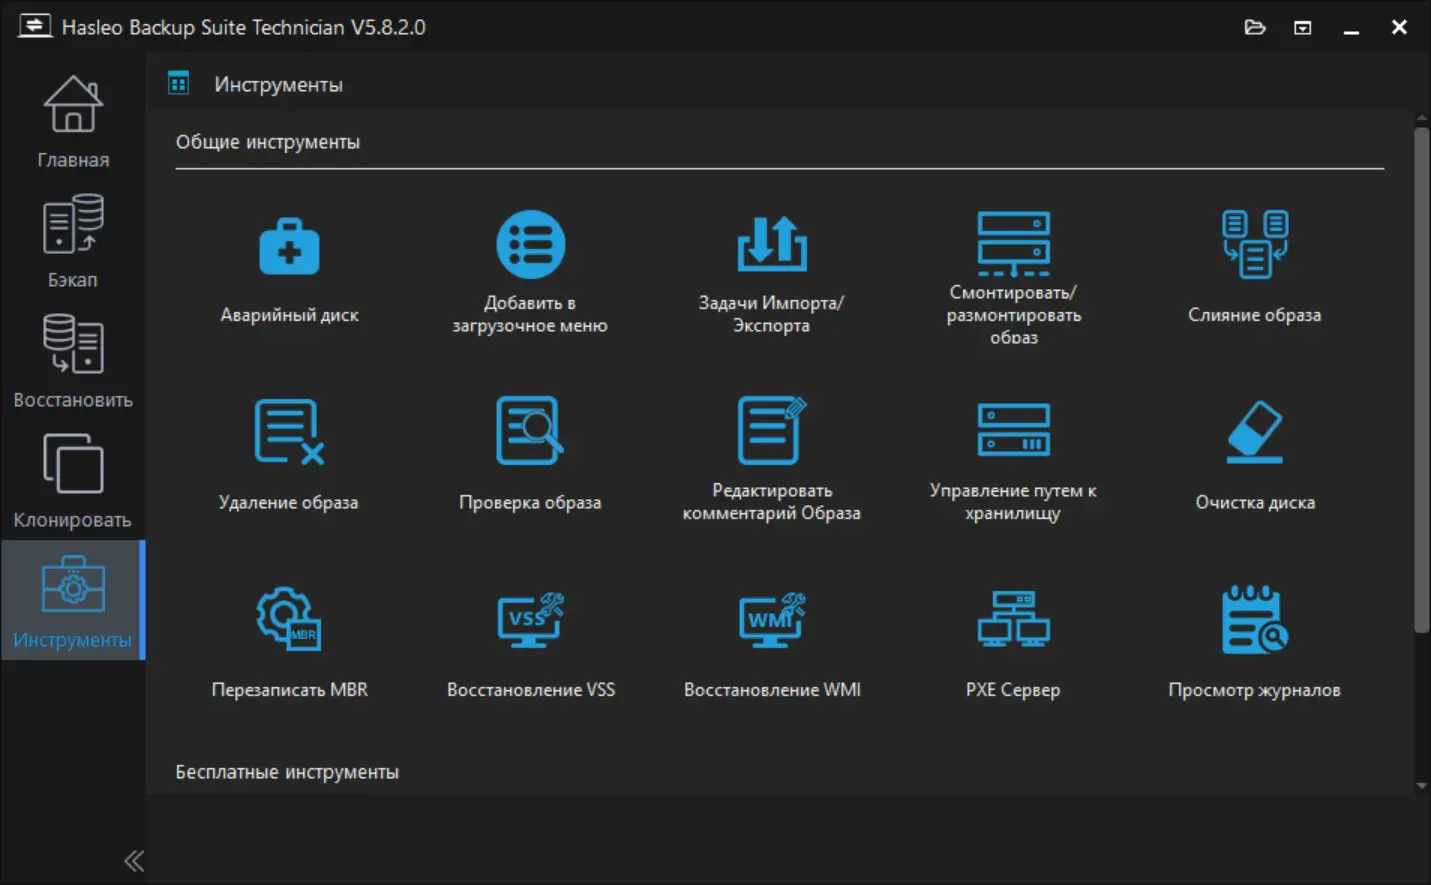Viewport: 1431px width, 885px height.
Task: Switch to the Главная tab
Action: point(73,121)
